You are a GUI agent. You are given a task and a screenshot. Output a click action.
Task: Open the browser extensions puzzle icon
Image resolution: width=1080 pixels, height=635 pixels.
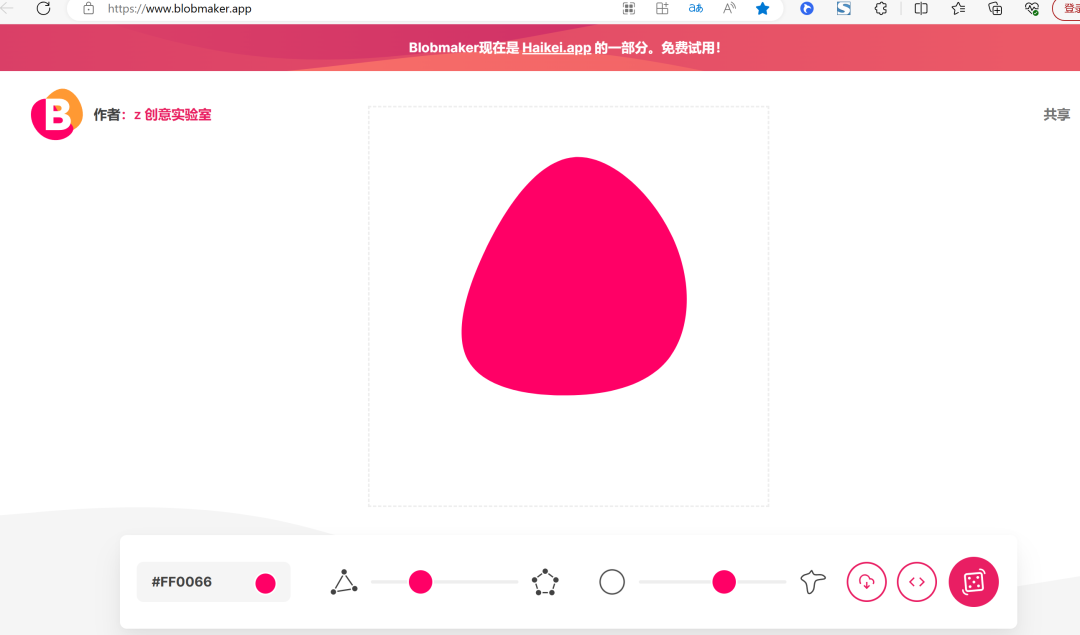point(880,8)
